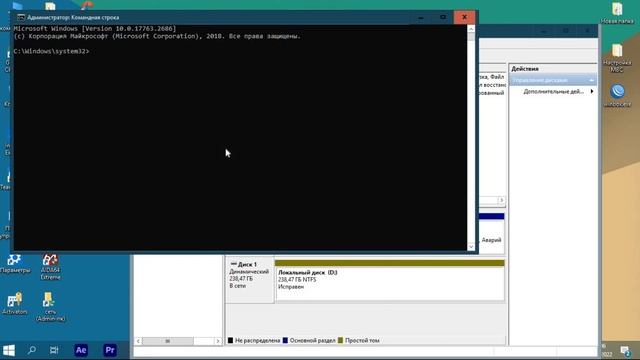Open the Параметры desktop shortcut
The height and width of the screenshot is (360, 640).
(x=15, y=263)
